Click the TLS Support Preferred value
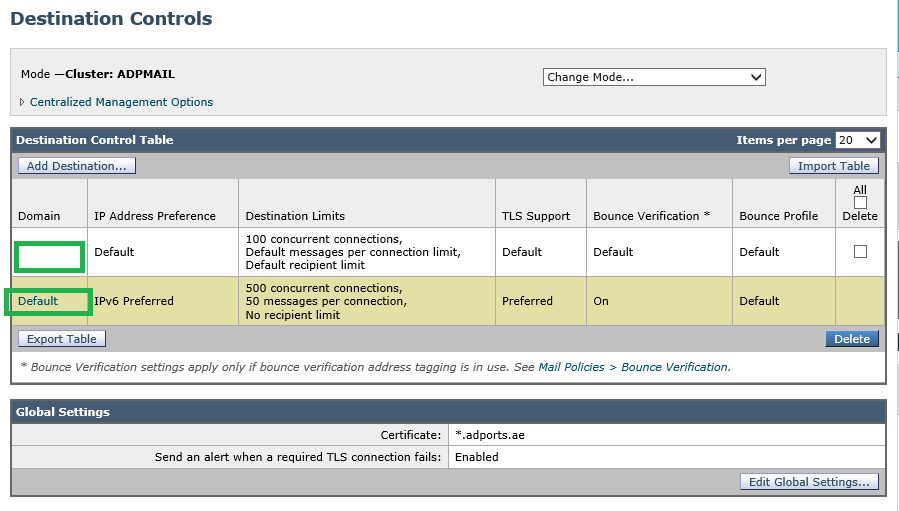The height and width of the screenshot is (511, 899). pyautogui.click(x=527, y=301)
